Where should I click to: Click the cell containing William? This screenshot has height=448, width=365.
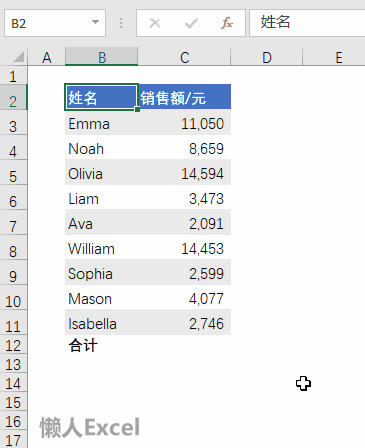pyautogui.click(x=101, y=247)
